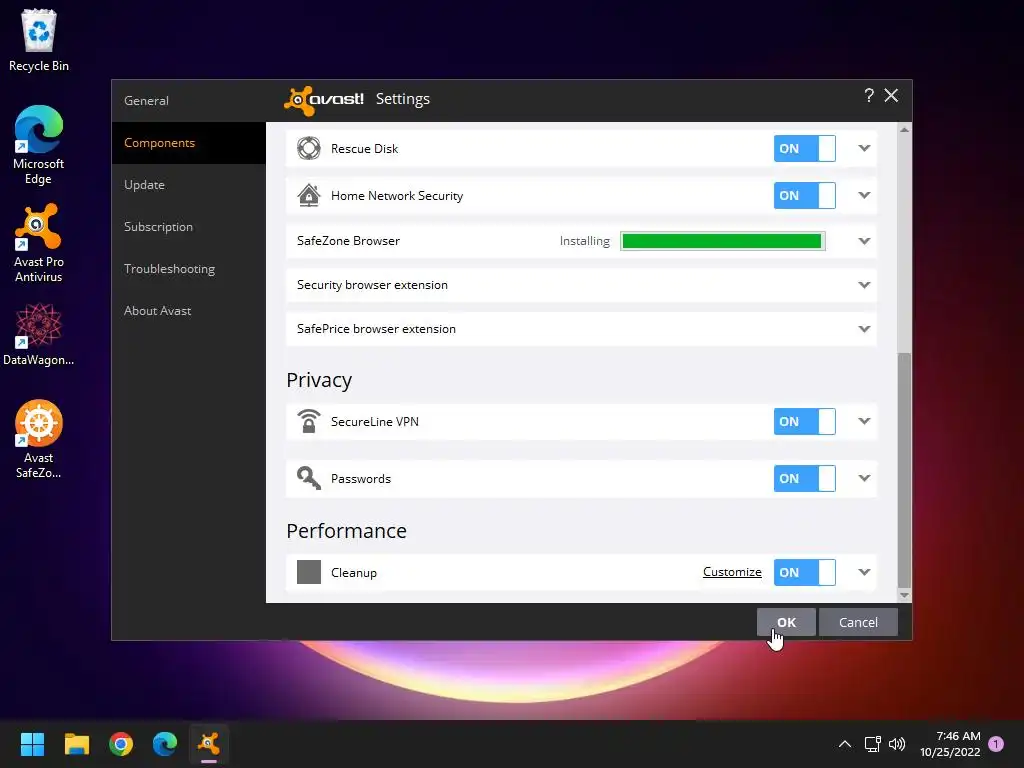1024x768 pixels.
Task: Show hidden system tray icons
Action: click(x=844, y=744)
